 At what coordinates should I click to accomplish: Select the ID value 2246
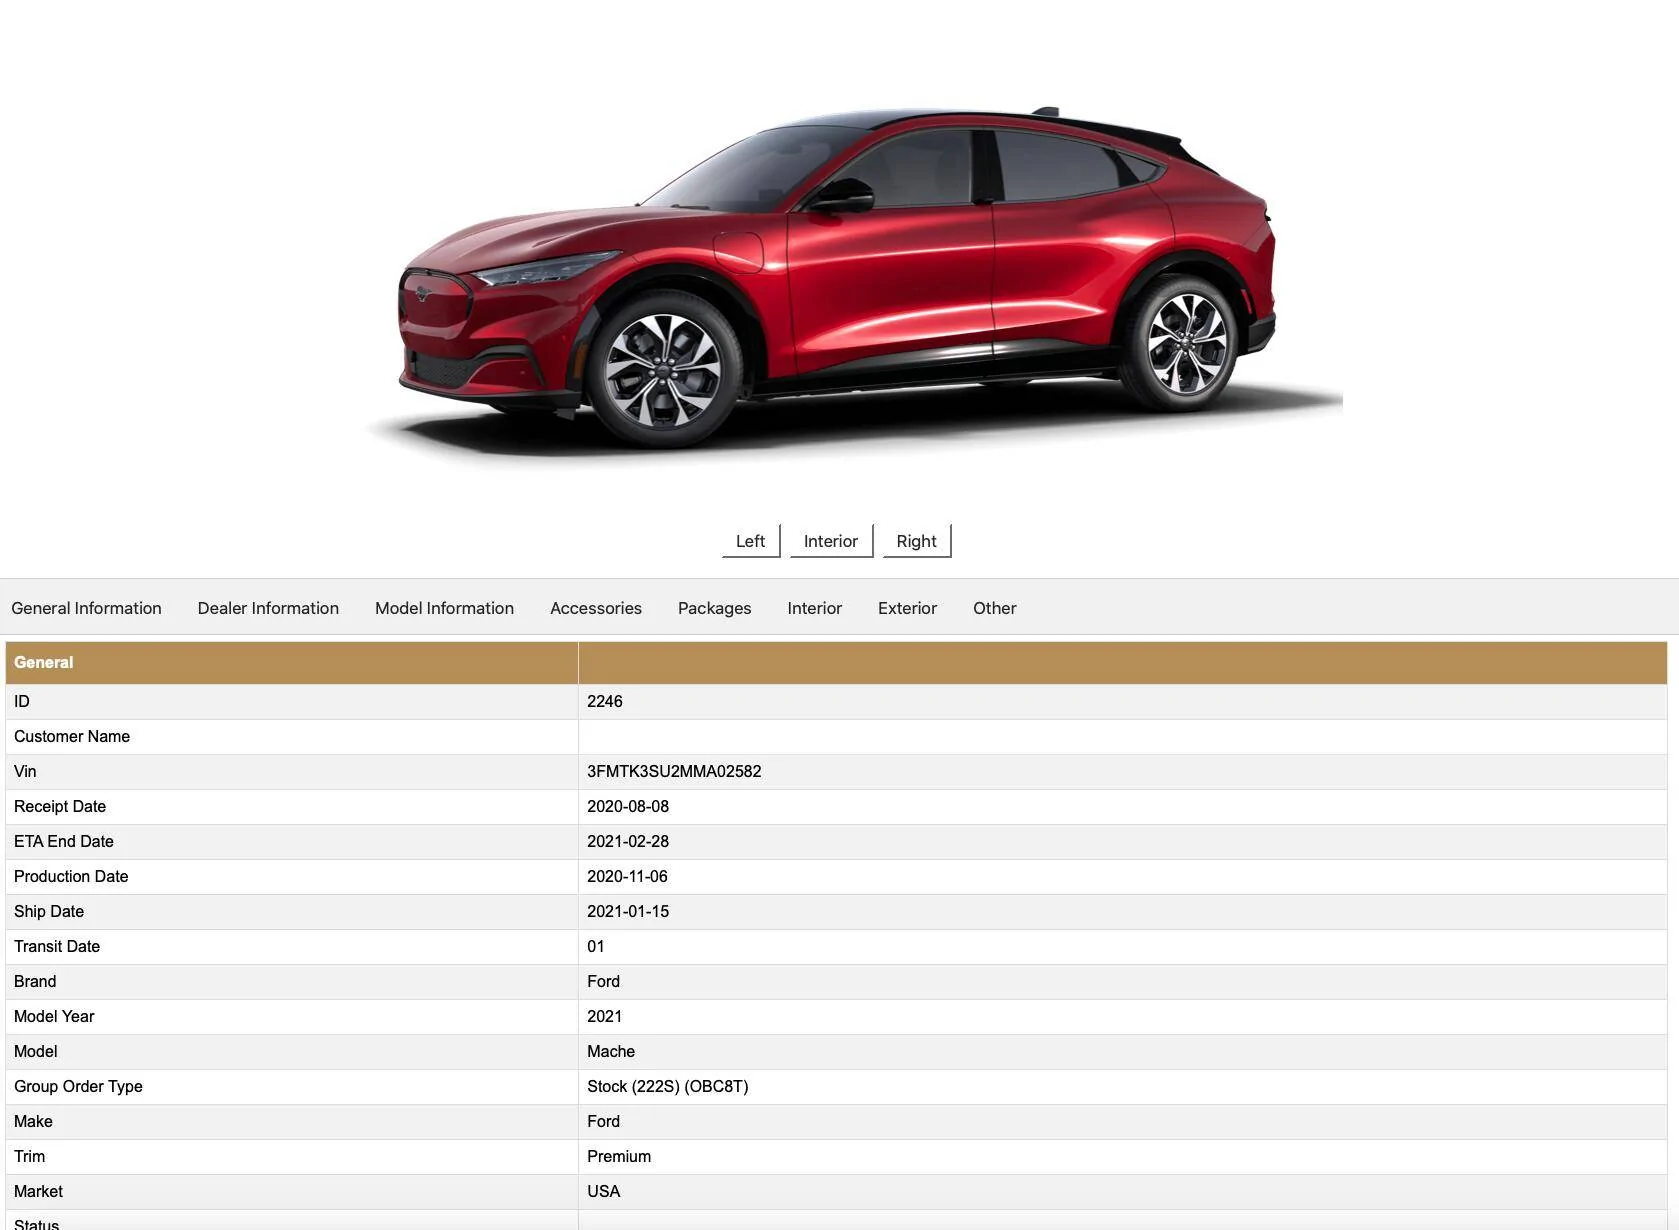(x=605, y=701)
